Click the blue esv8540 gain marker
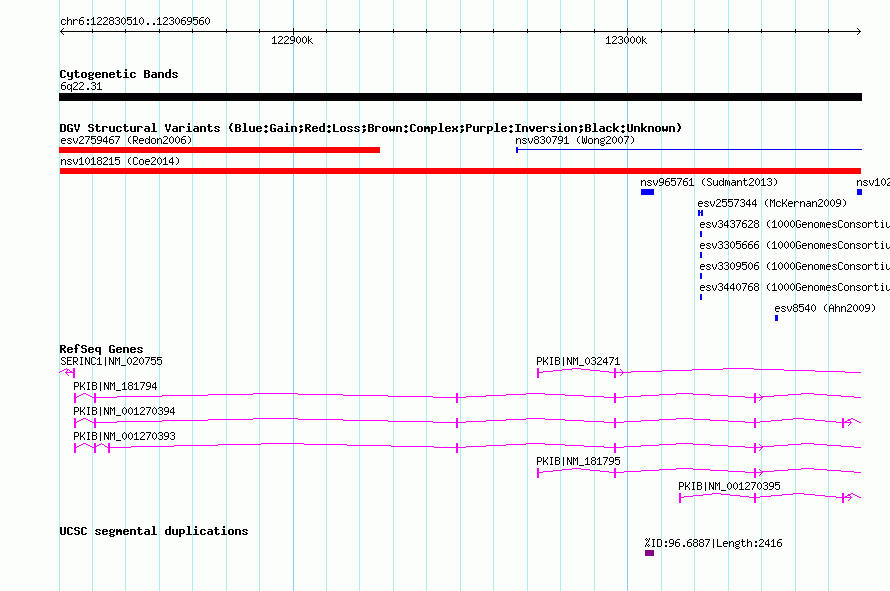 coord(776,318)
